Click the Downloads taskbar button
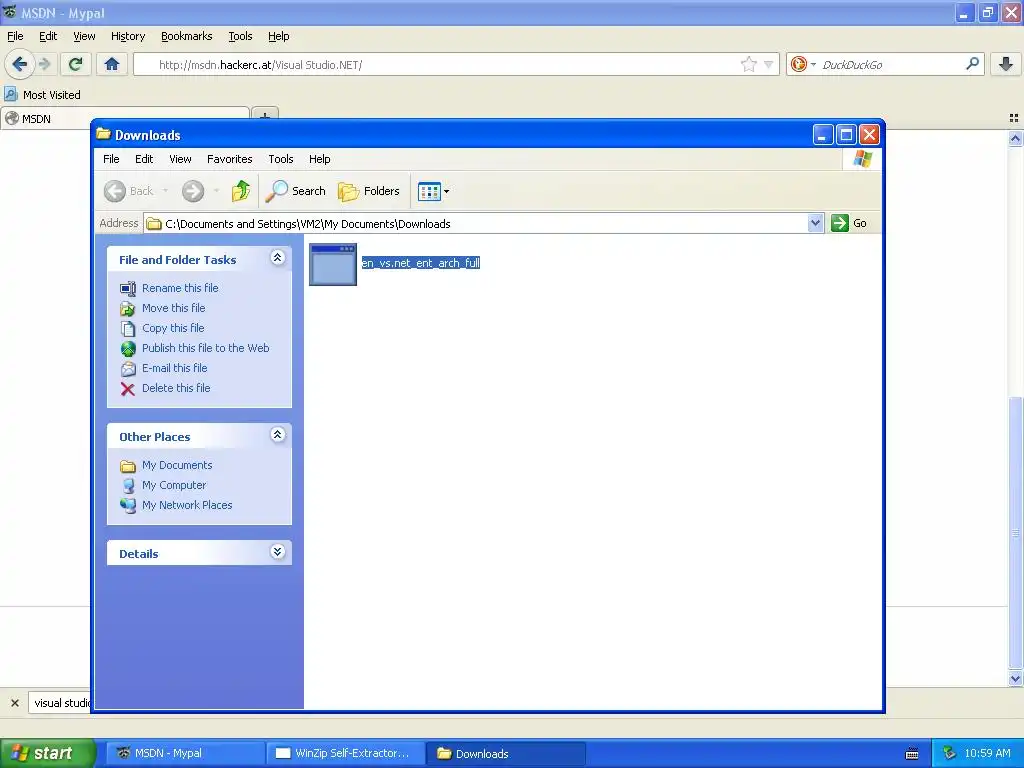 [505, 753]
